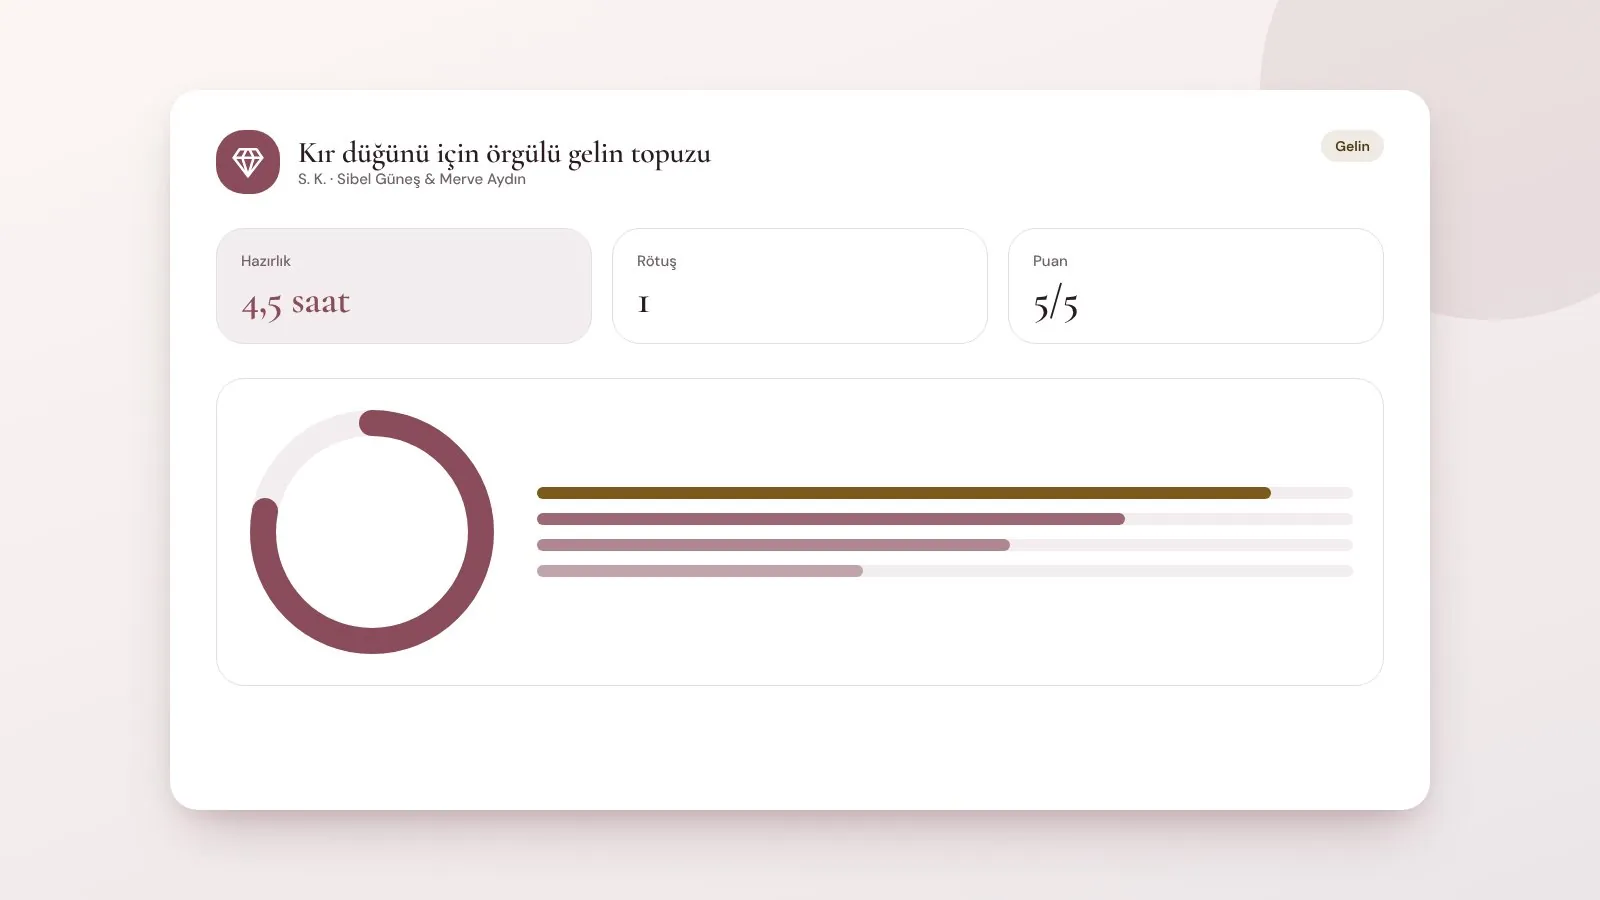The width and height of the screenshot is (1600, 900).
Task: Click the empty track end of the golden bar
Action: point(1312,493)
